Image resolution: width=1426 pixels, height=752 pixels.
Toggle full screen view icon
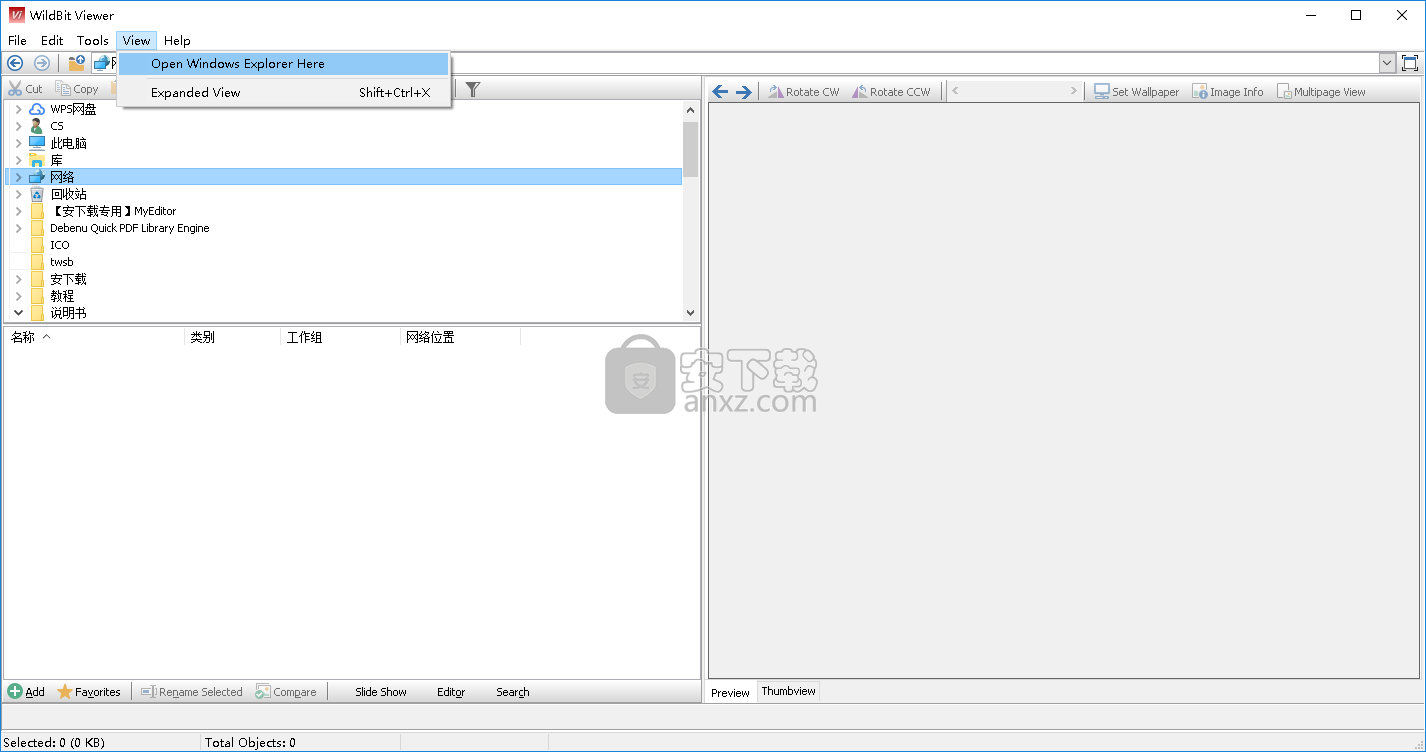pyautogui.click(x=1410, y=63)
